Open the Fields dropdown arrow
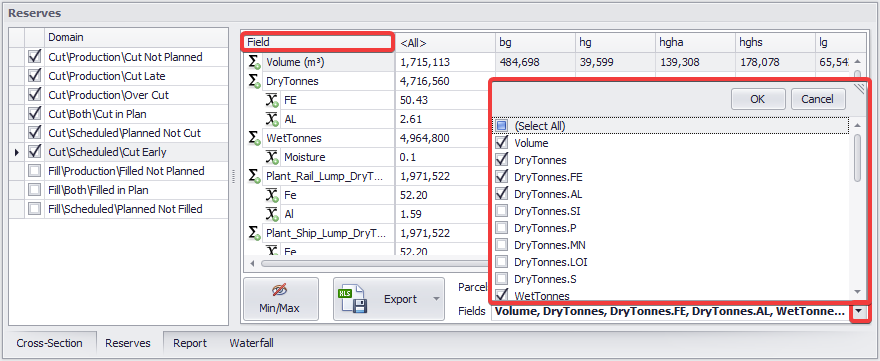 [859, 311]
